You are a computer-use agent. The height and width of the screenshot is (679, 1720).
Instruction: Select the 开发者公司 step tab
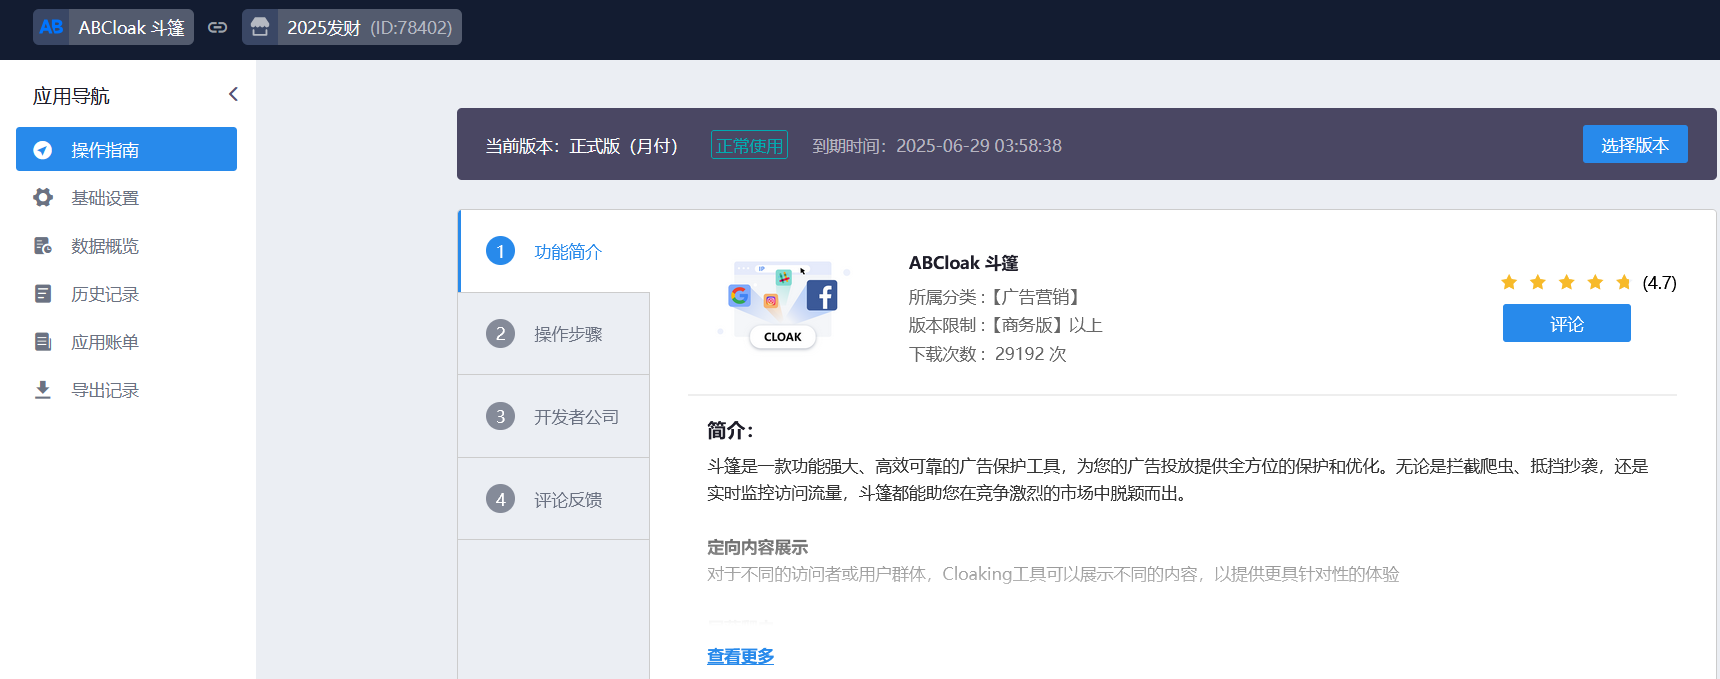click(x=554, y=416)
